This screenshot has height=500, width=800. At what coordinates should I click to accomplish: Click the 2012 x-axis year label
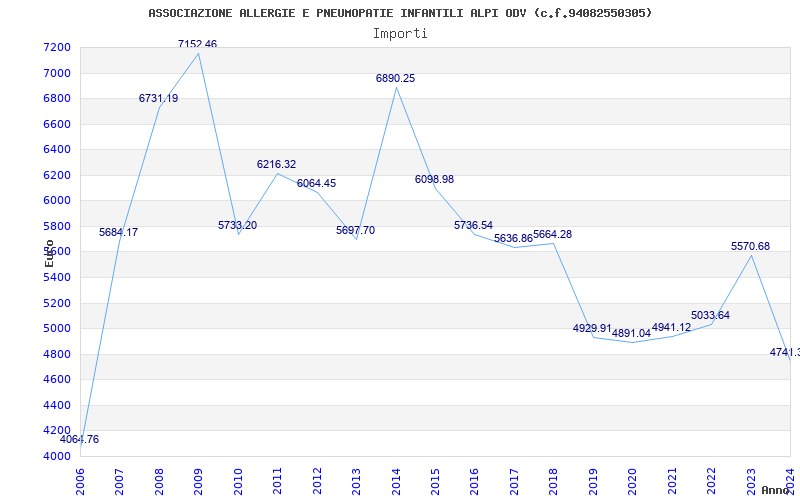(317, 481)
